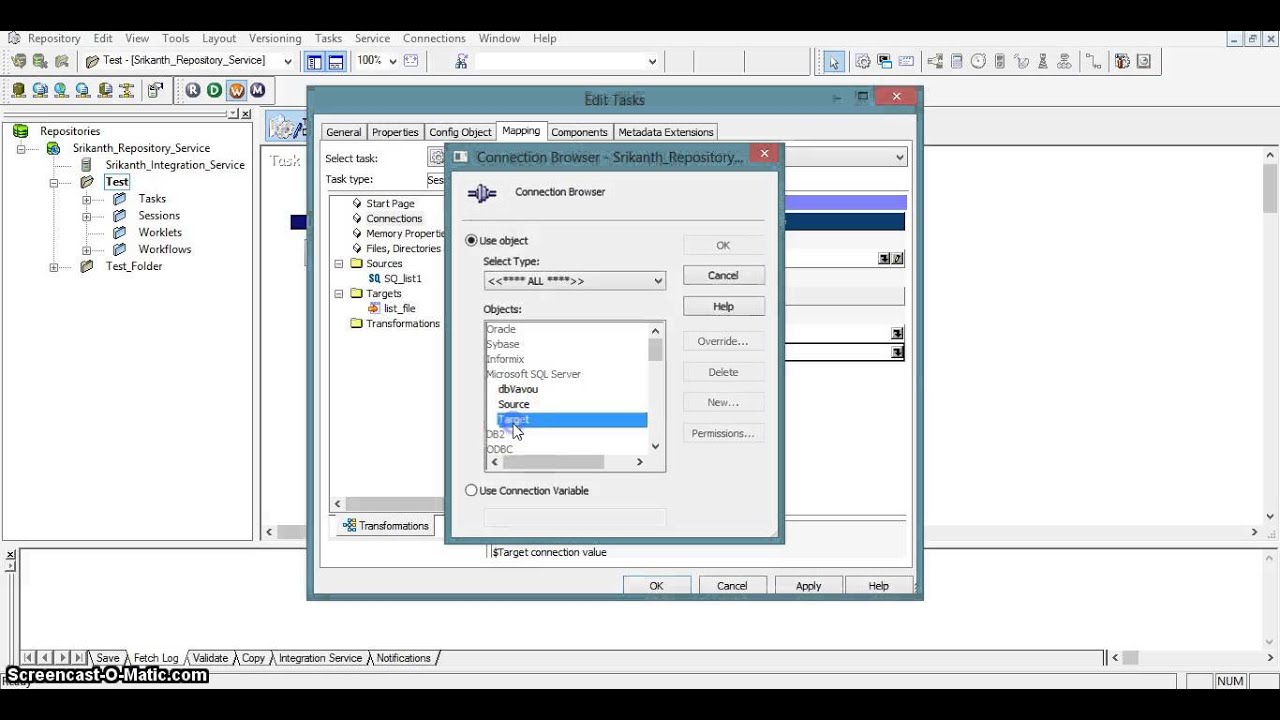
Task: Click the red gift-box icon in toolbar
Action: pyautogui.click(x=1122, y=62)
